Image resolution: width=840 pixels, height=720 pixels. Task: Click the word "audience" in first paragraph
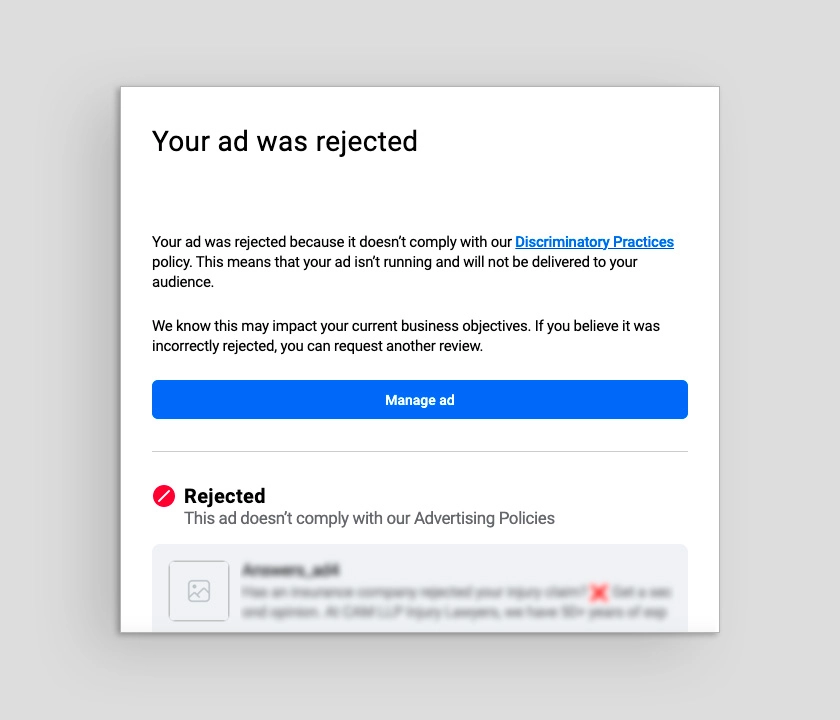point(183,282)
